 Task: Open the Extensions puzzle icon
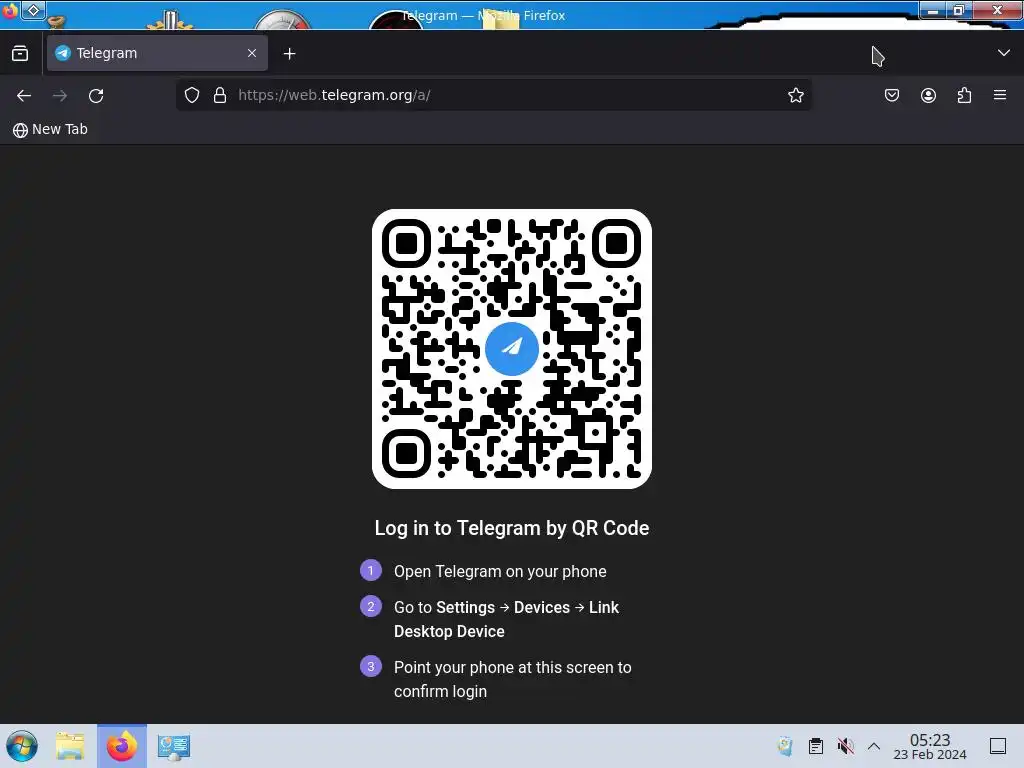pyautogui.click(x=964, y=95)
